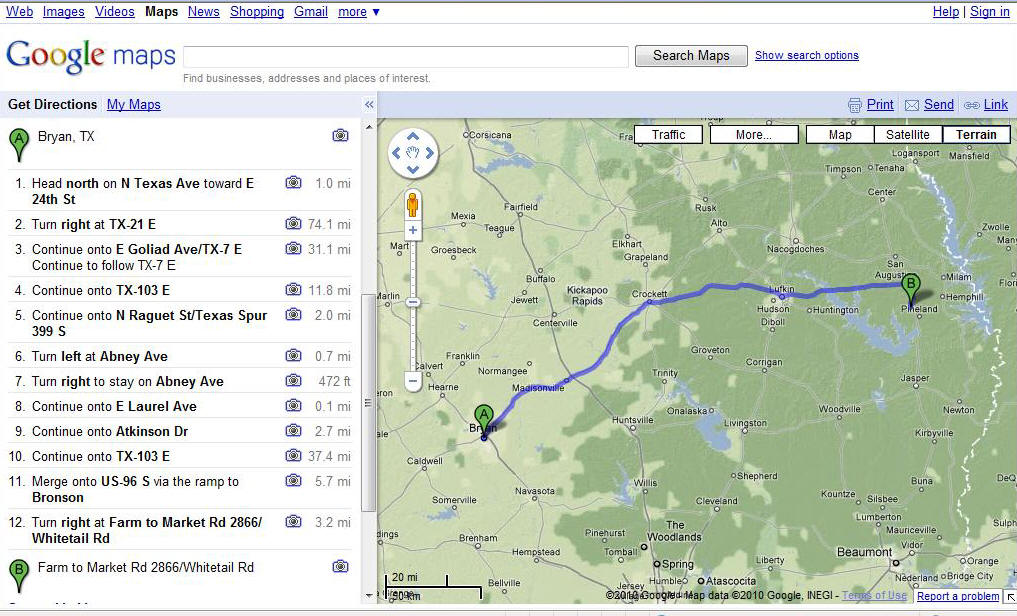This screenshot has height=616, width=1017.
Task: Select step 2 'Turn right at TX-21 E'
Action: pos(179,224)
